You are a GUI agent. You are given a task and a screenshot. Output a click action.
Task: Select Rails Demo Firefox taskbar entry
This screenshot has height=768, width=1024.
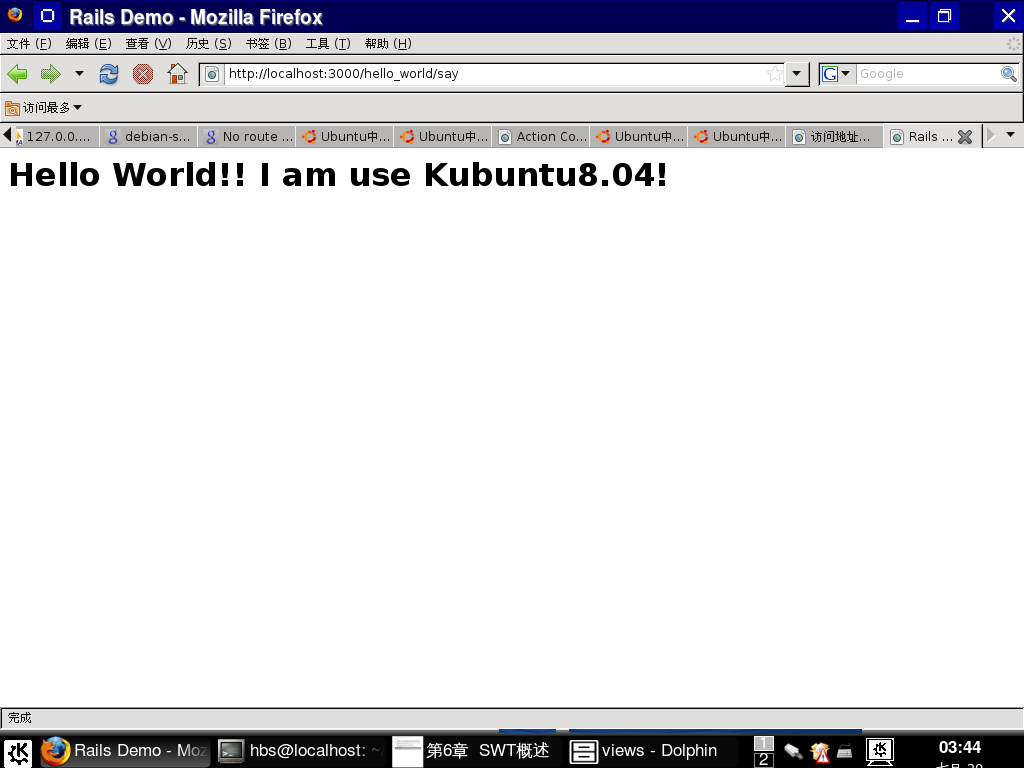point(125,751)
